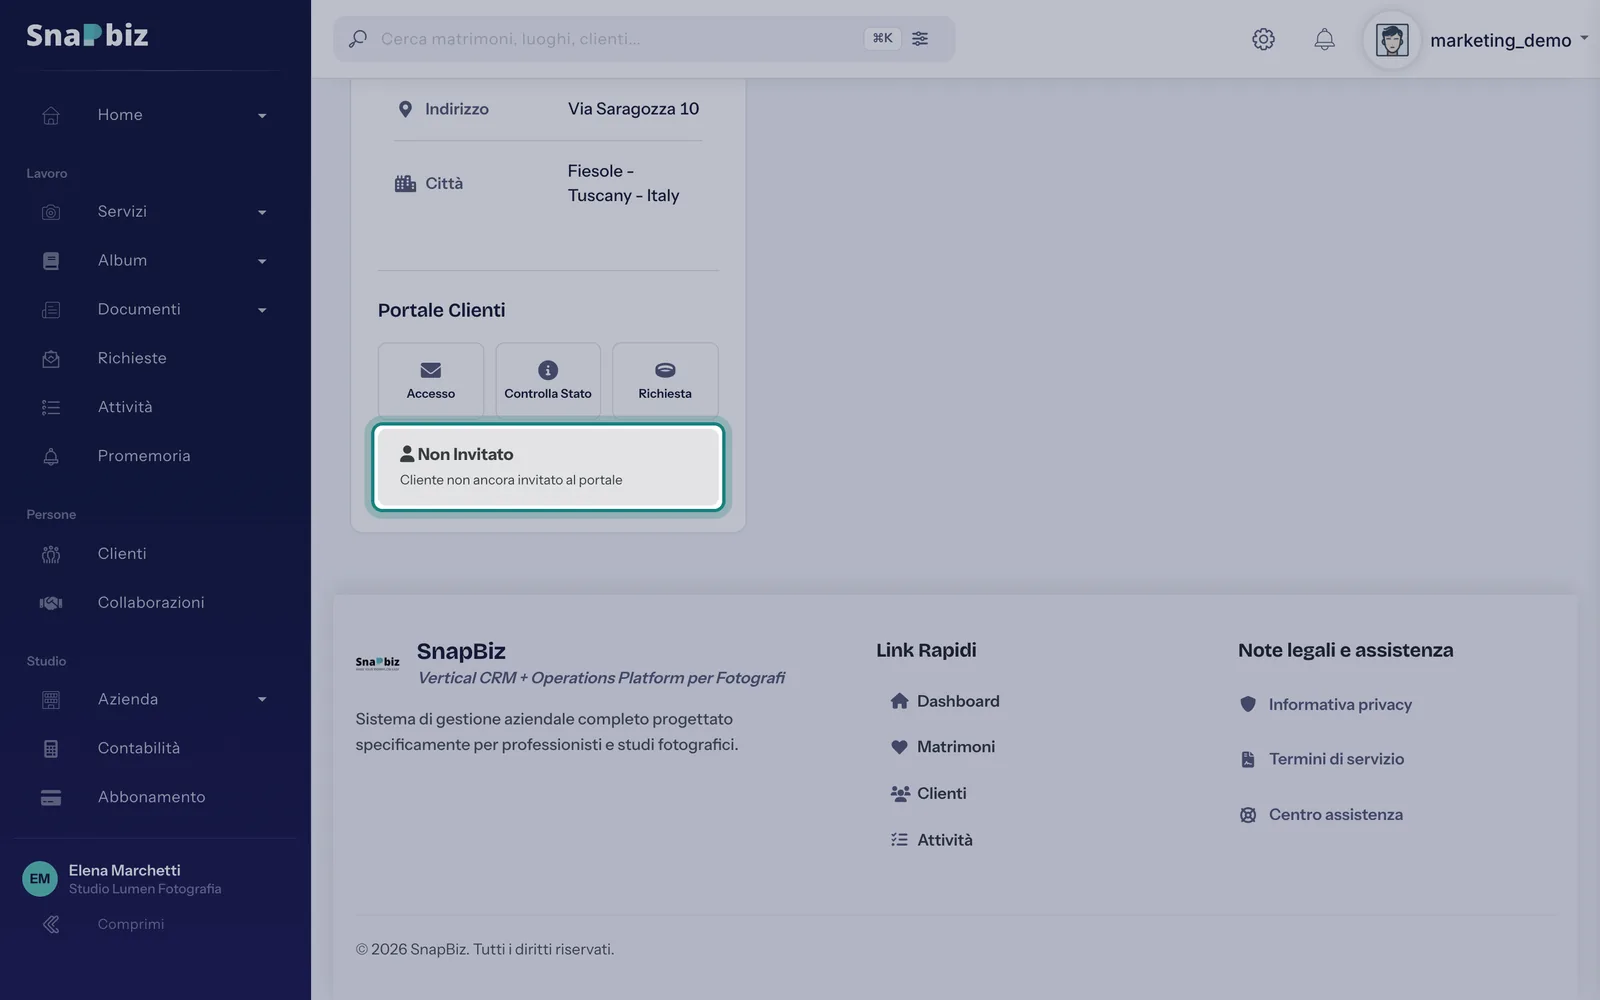Open Informativa privacy link
This screenshot has height=1000, width=1600.
1326,704
